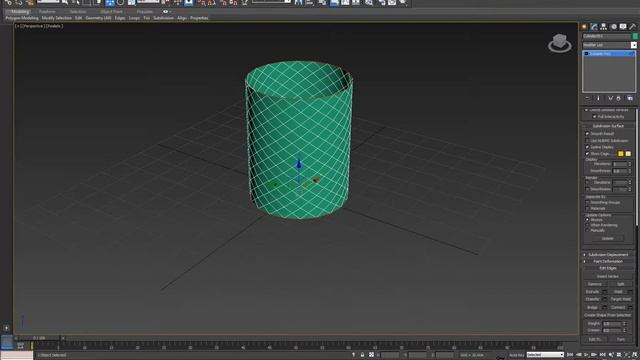
Task: Toggle the Show Cage checkbox
Action: point(587,153)
